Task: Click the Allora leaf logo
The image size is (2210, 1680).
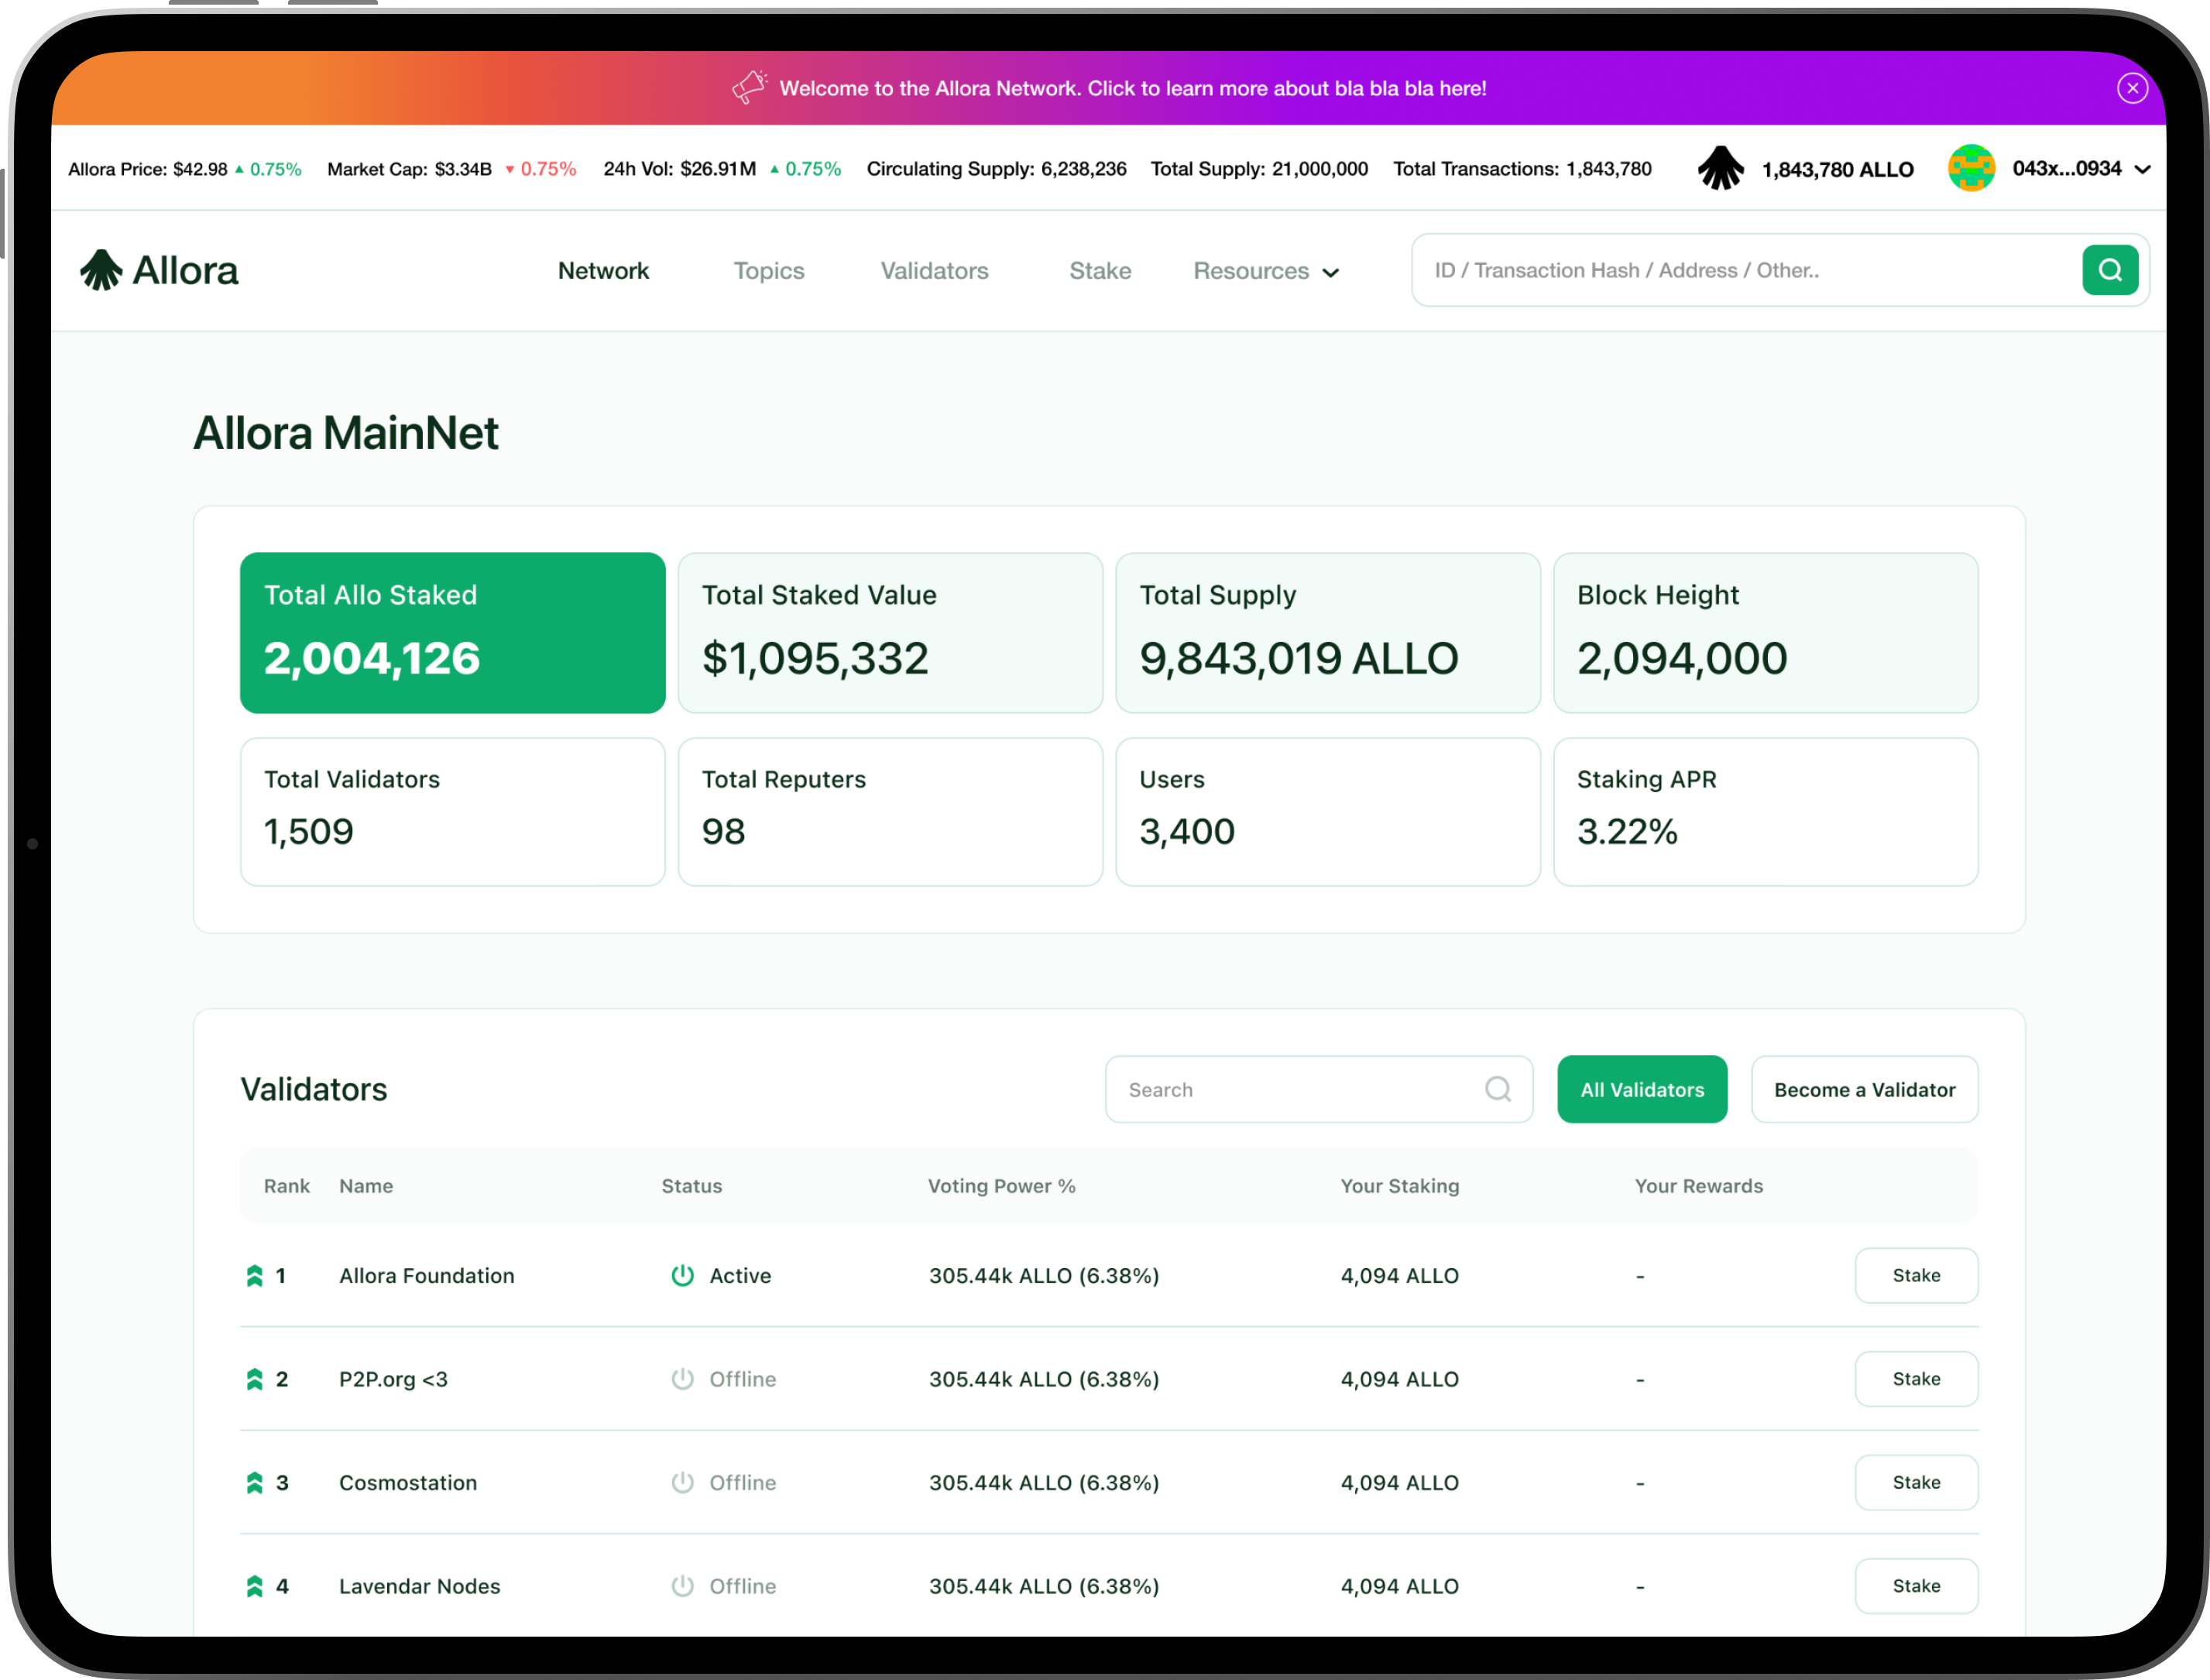Action: [x=101, y=270]
